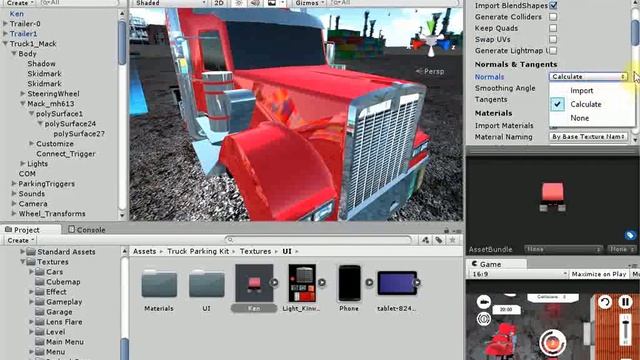Image resolution: width=640 pixels, height=360 pixels.
Task: Select the Ken model thumbnail
Action: coord(254,283)
